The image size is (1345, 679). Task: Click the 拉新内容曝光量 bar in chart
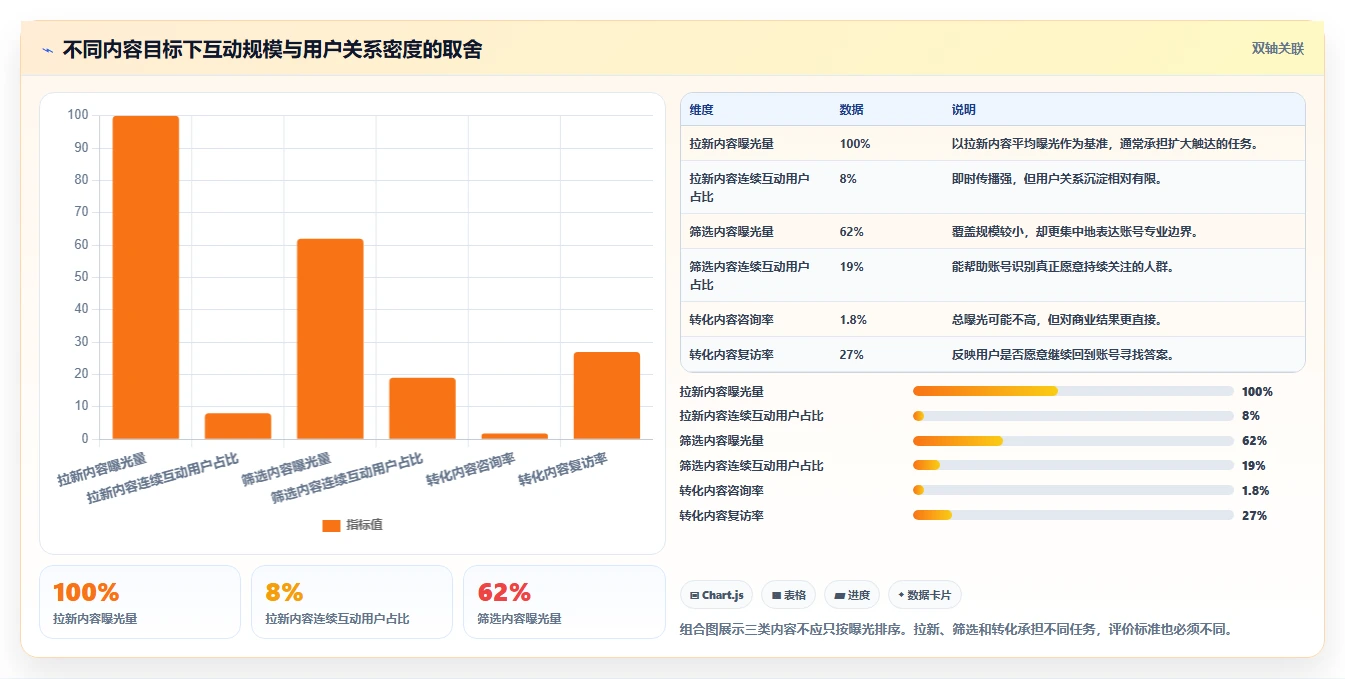[145, 277]
